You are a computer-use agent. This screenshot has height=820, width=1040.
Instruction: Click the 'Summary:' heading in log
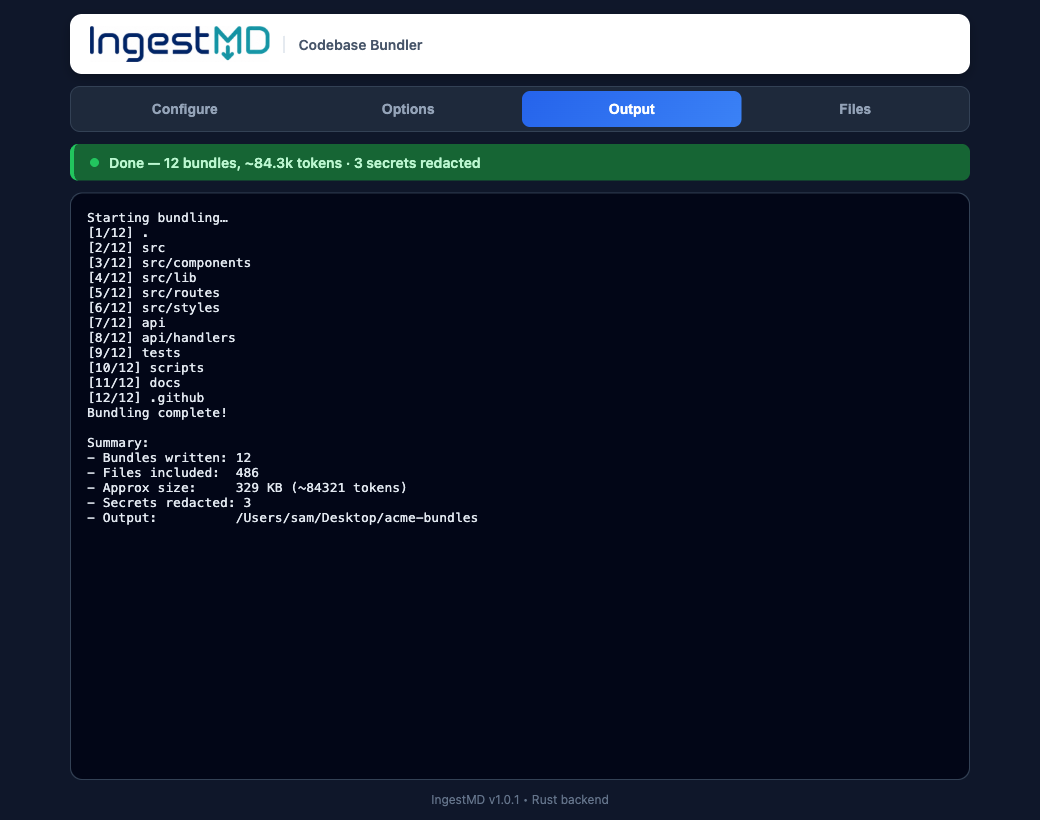[x=118, y=443]
